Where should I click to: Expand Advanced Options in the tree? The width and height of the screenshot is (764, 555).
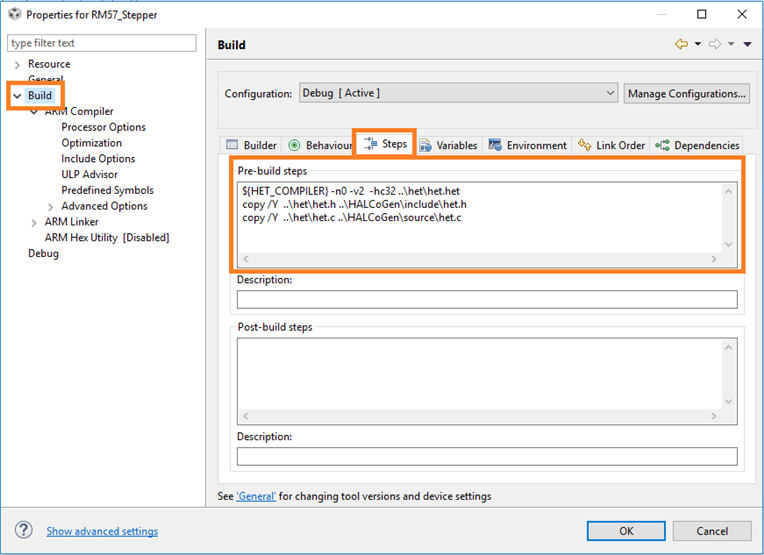[x=51, y=206]
